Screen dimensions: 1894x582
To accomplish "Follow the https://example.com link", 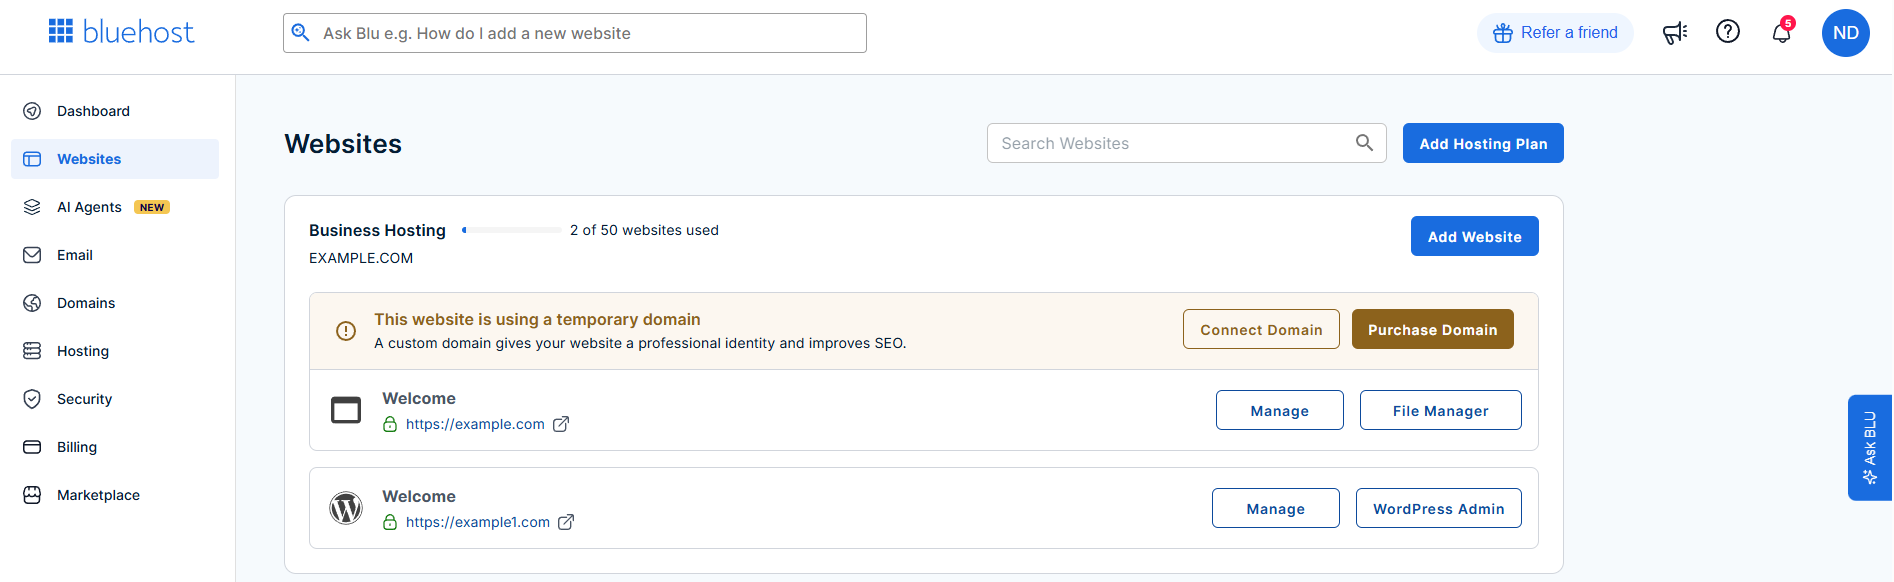I will tap(475, 424).
